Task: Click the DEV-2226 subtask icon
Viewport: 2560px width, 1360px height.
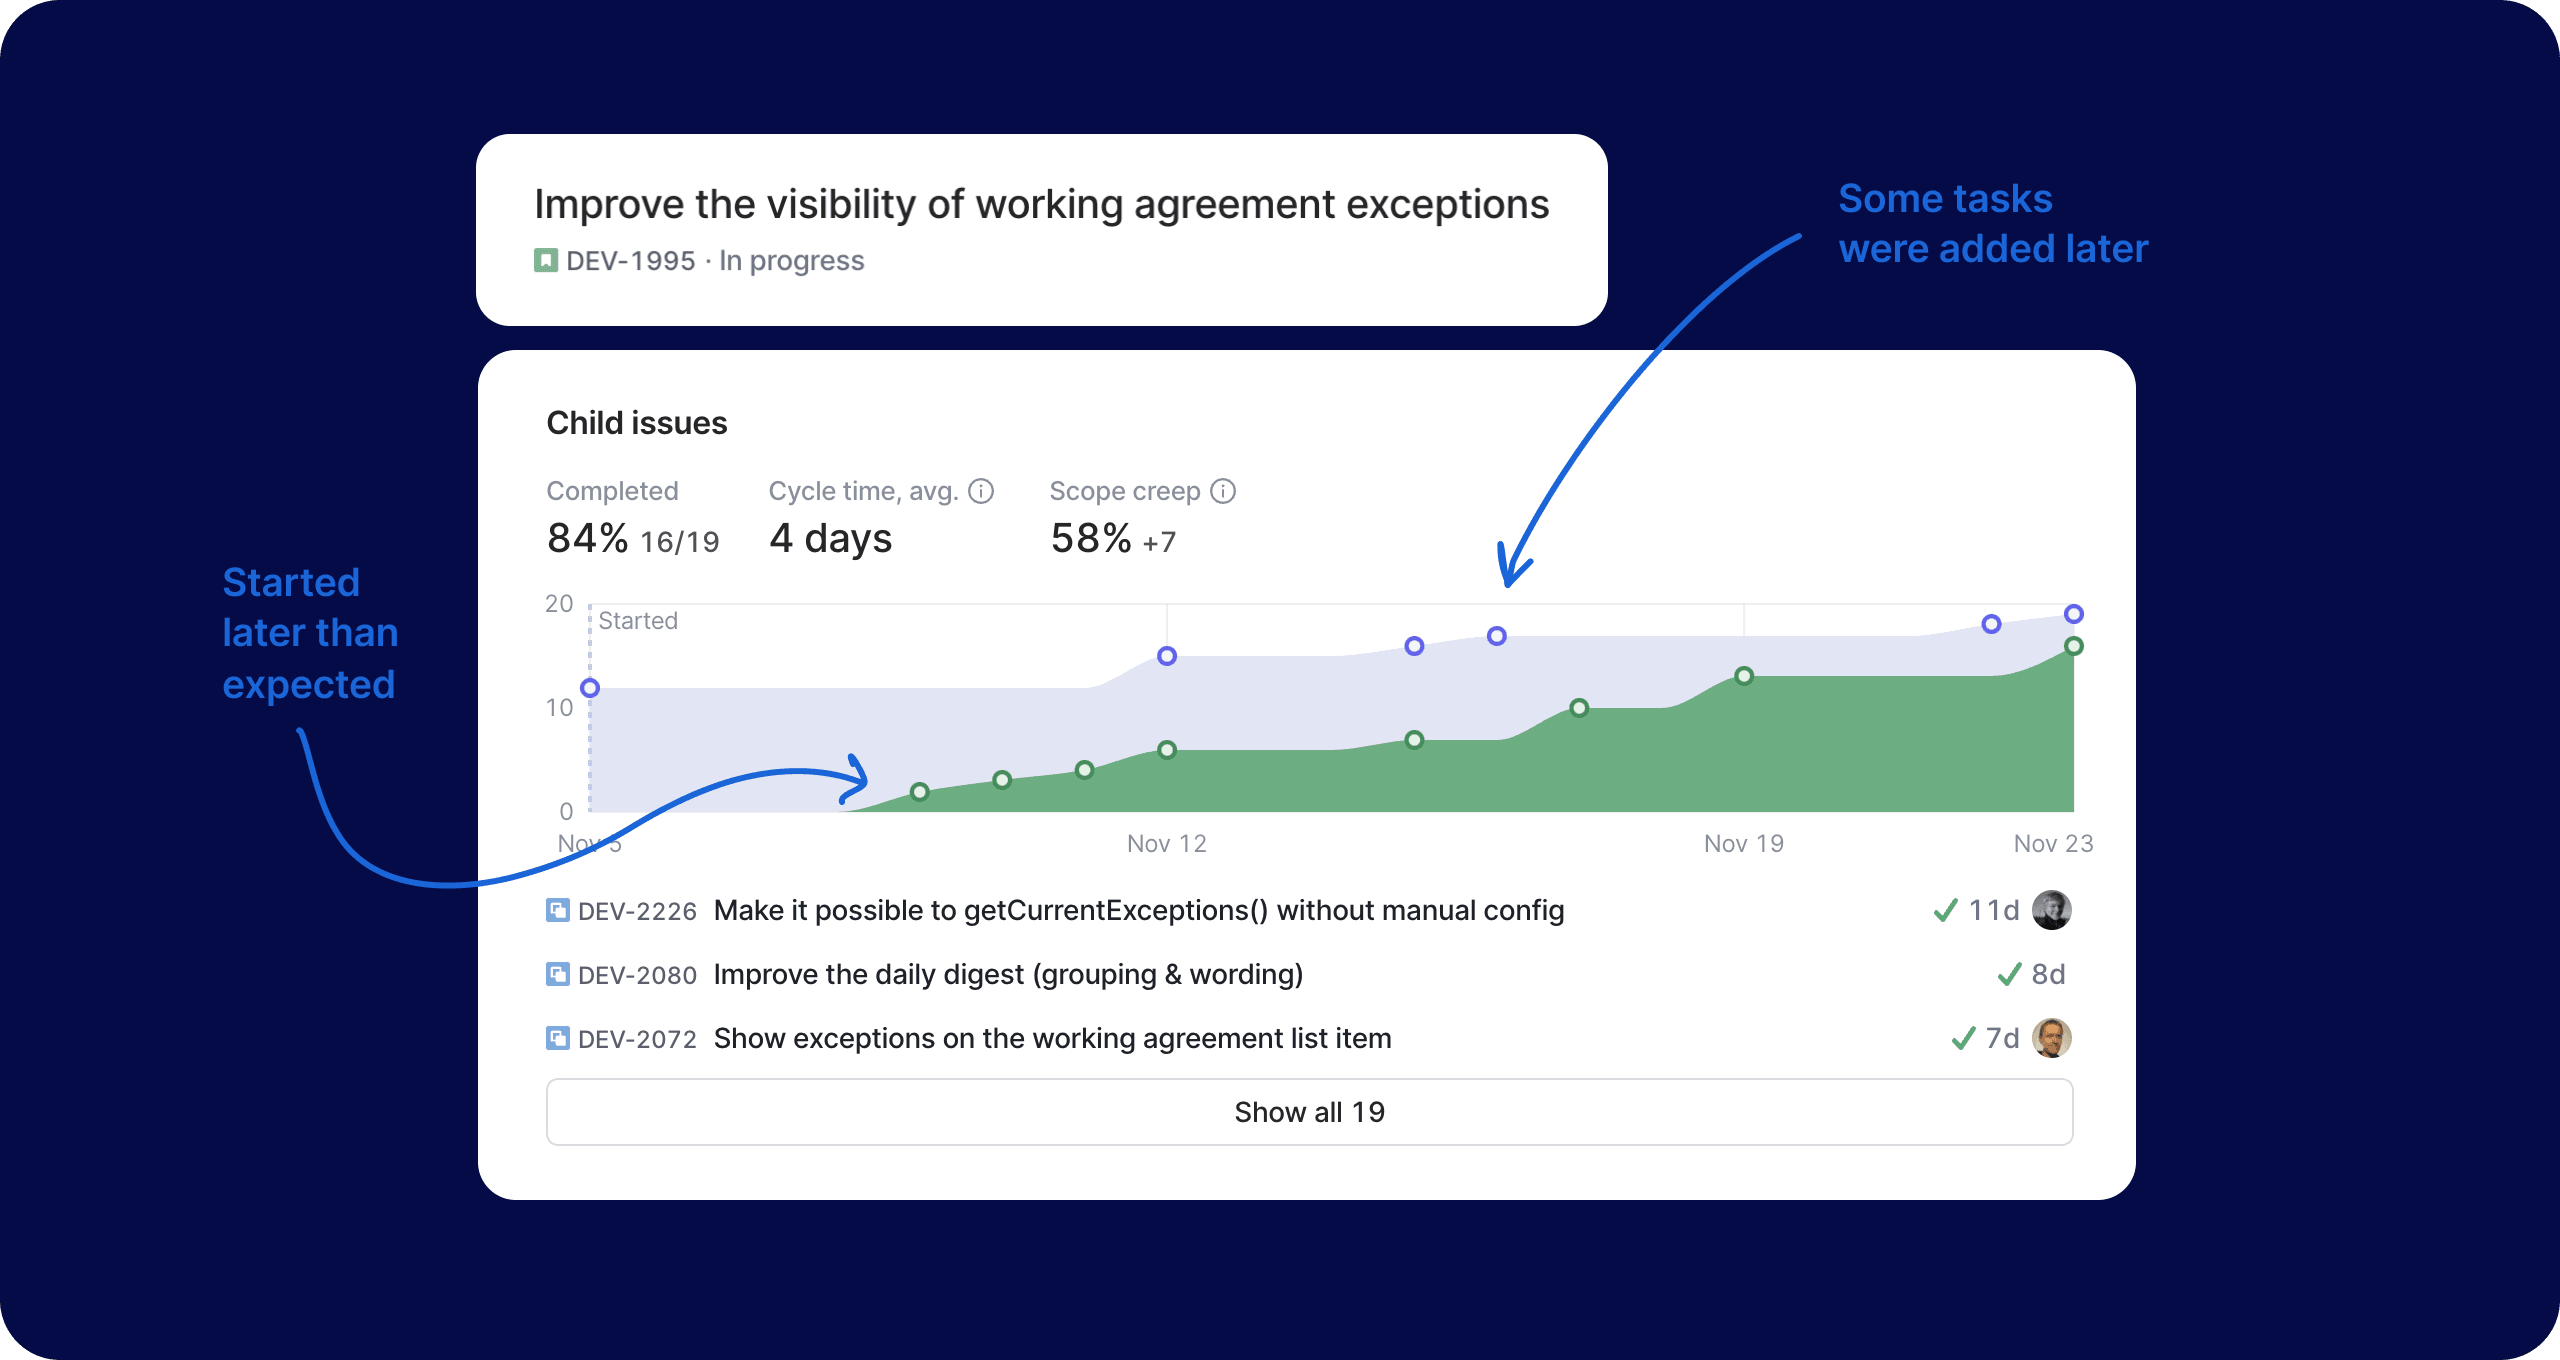Action: tap(557, 911)
